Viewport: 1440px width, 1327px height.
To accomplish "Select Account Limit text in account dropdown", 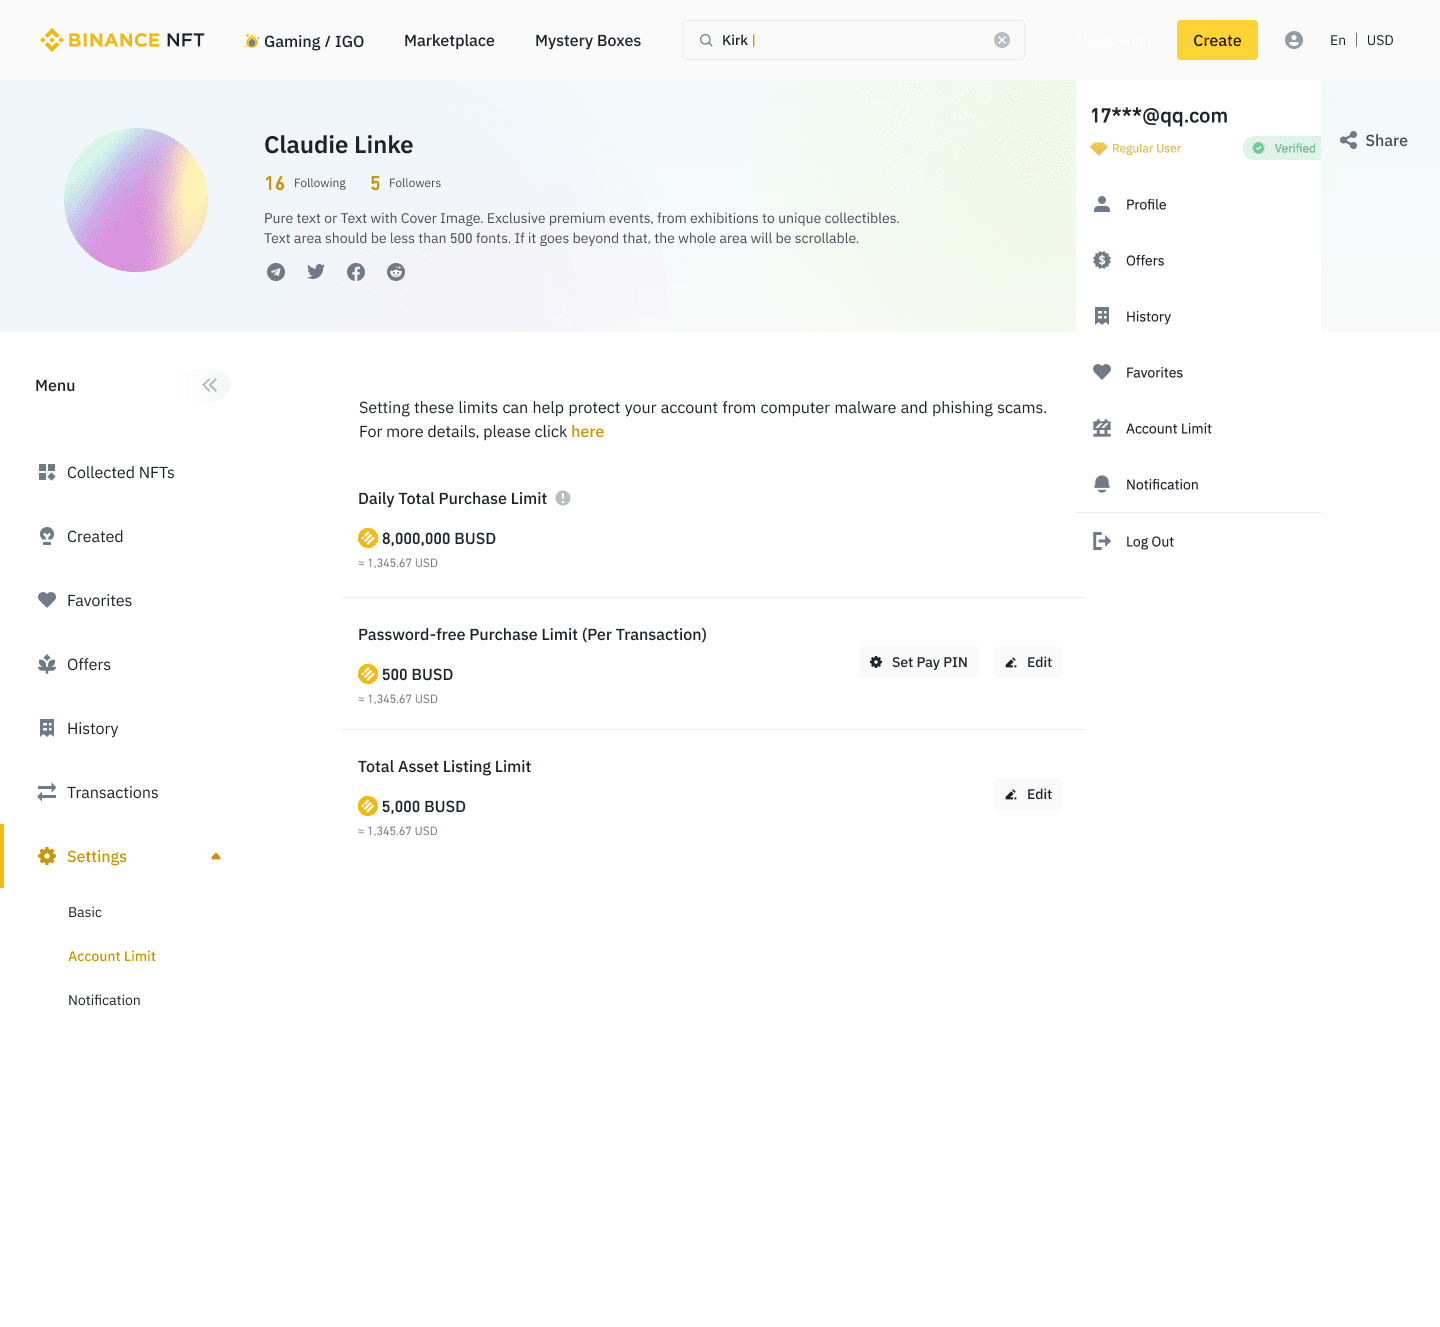I will (x=1169, y=428).
